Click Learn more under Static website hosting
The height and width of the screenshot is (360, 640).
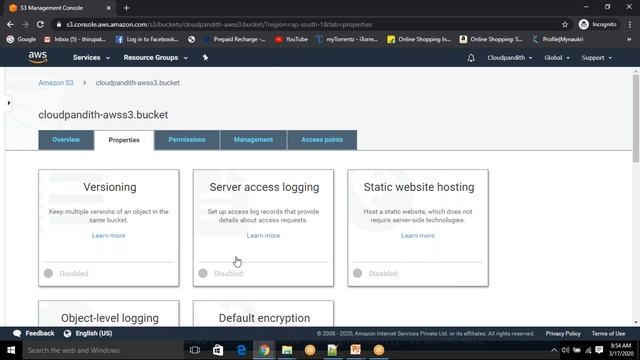[x=418, y=236]
